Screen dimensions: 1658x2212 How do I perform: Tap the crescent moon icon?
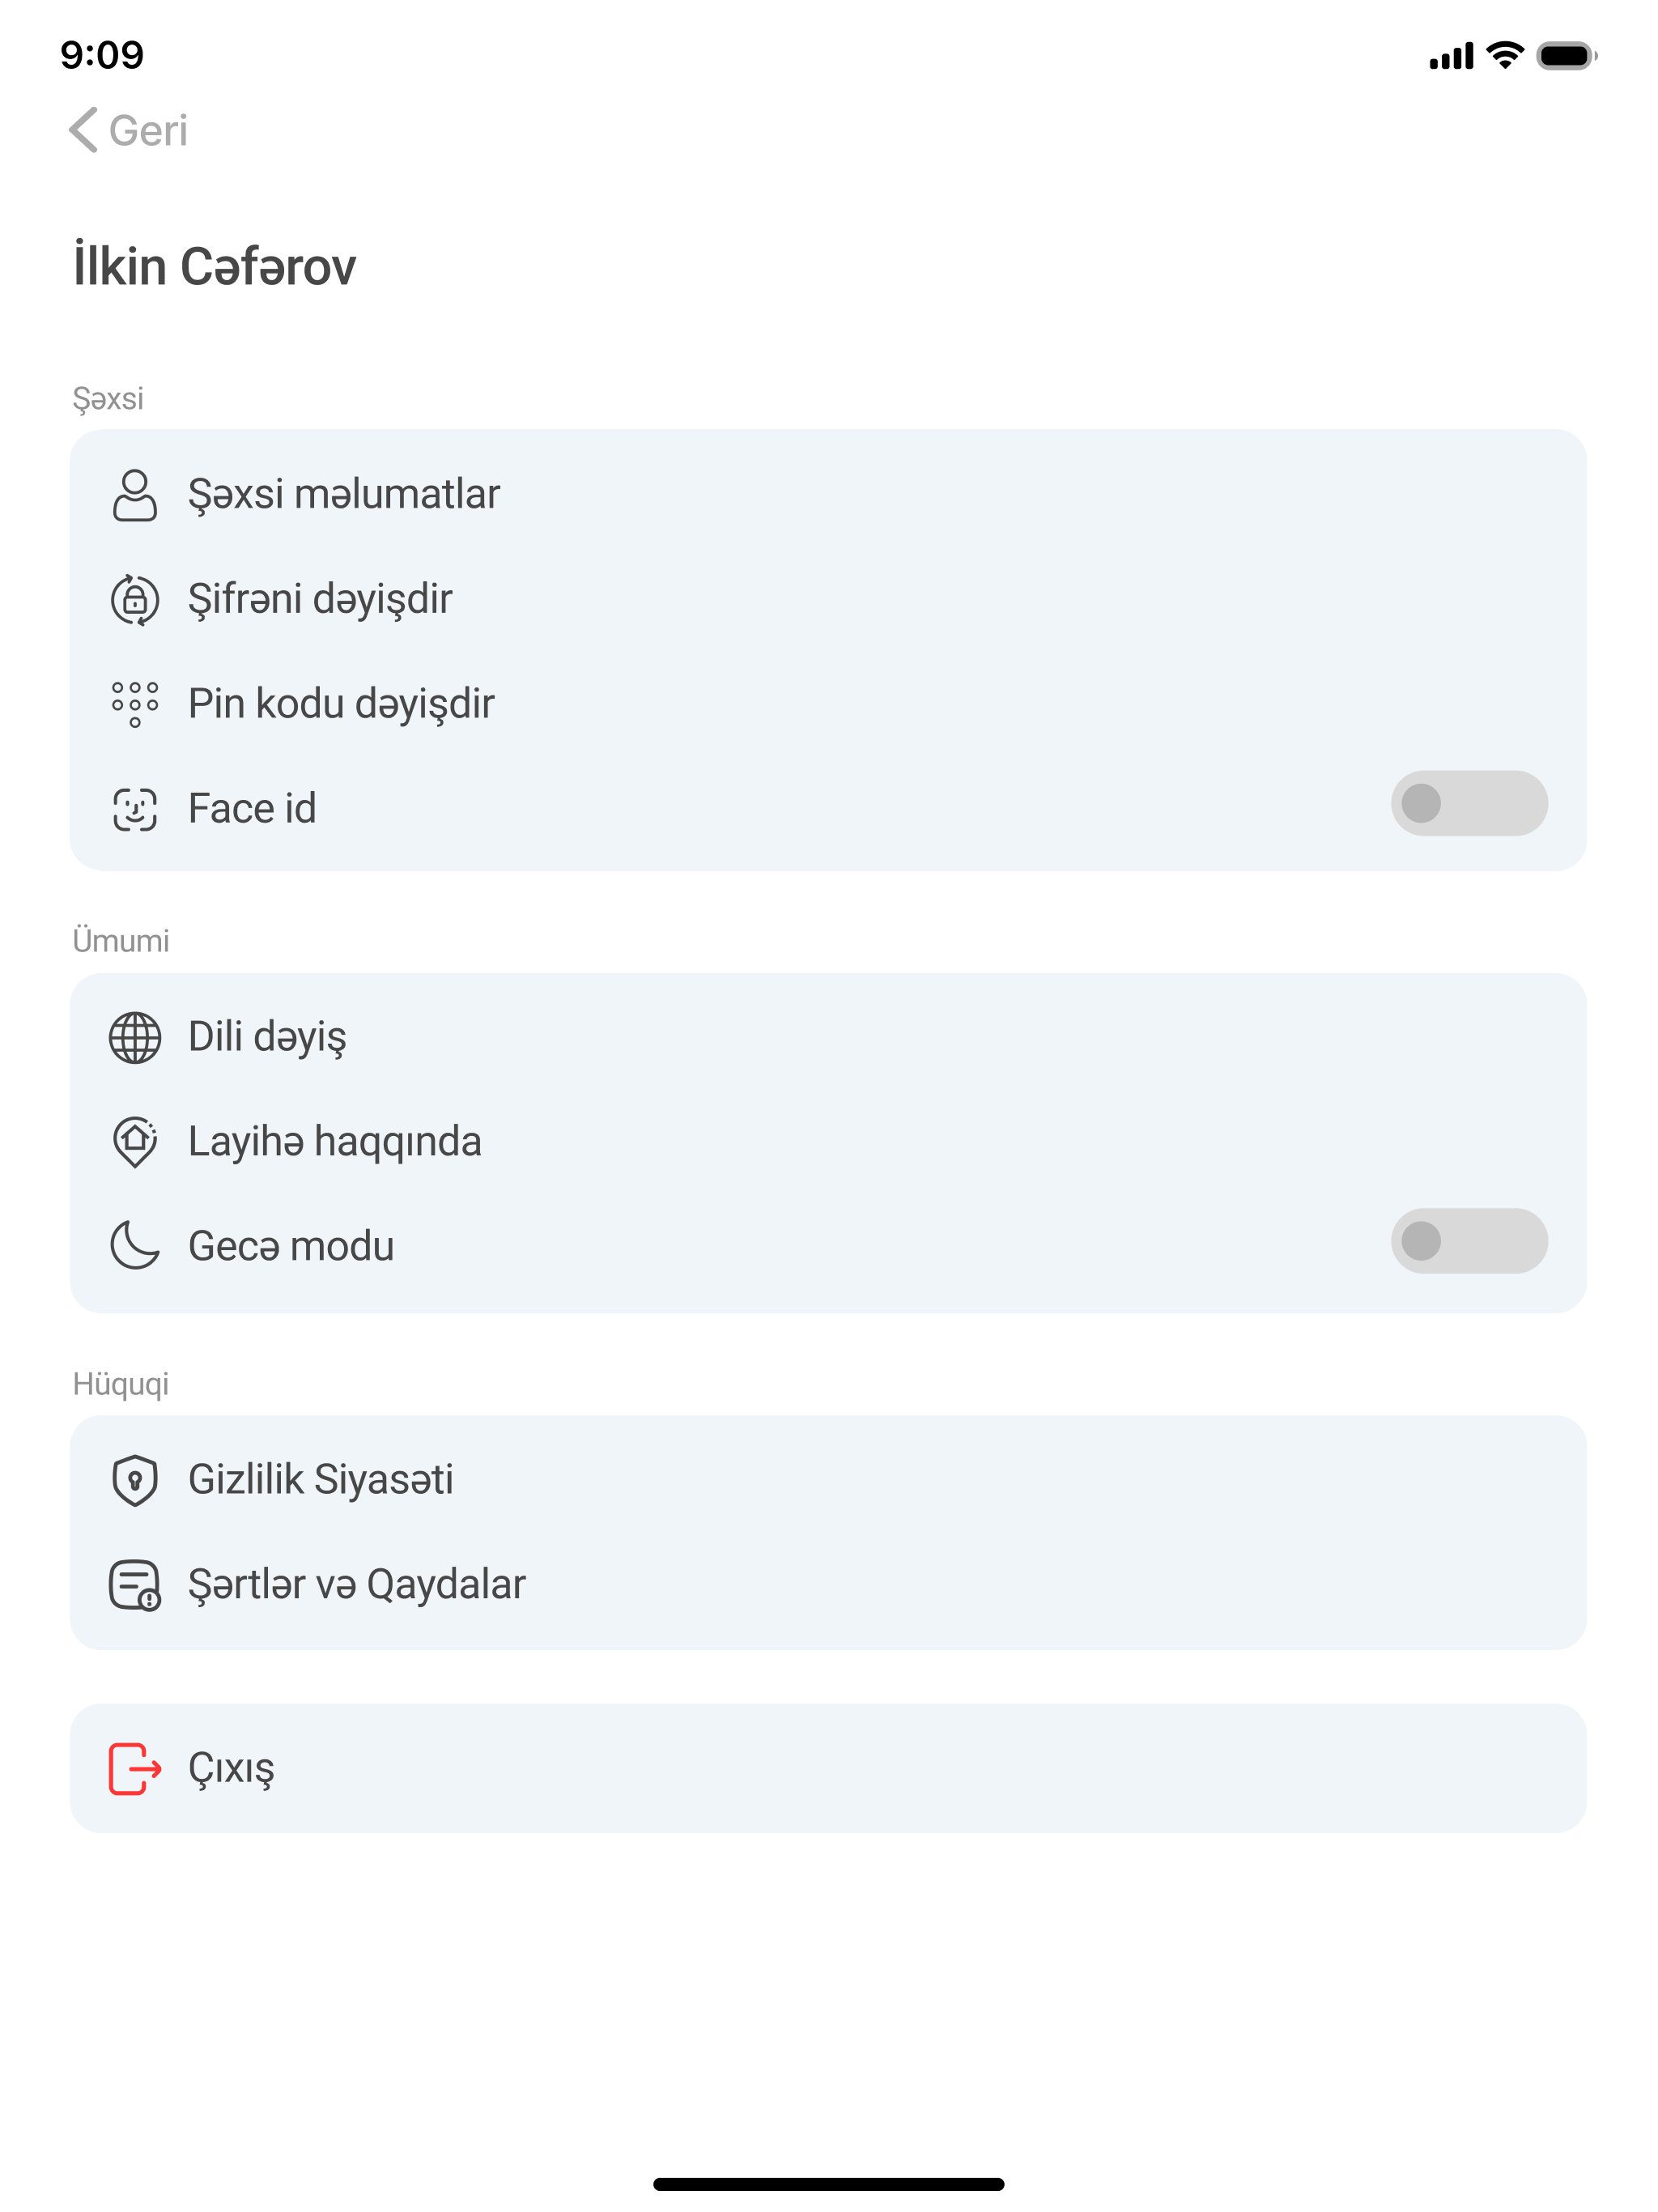point(135,1246)
